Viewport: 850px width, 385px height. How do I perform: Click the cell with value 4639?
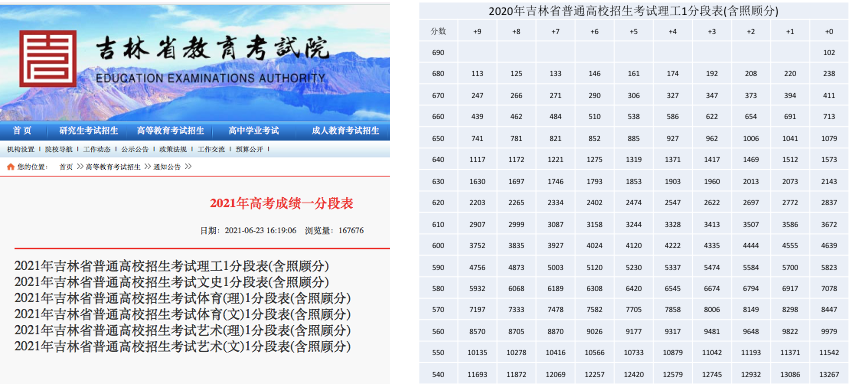click(829, 245)
